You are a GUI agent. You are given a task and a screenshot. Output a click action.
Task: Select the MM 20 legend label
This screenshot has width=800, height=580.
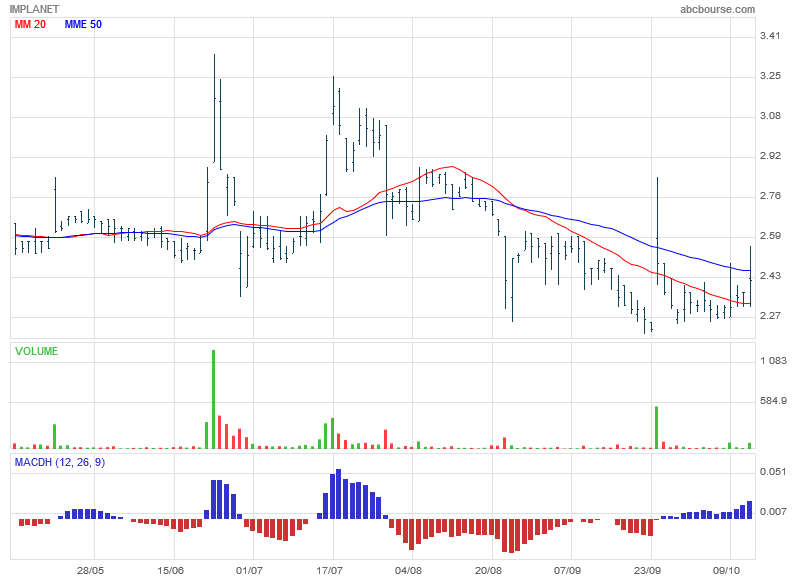coord(30,24)
